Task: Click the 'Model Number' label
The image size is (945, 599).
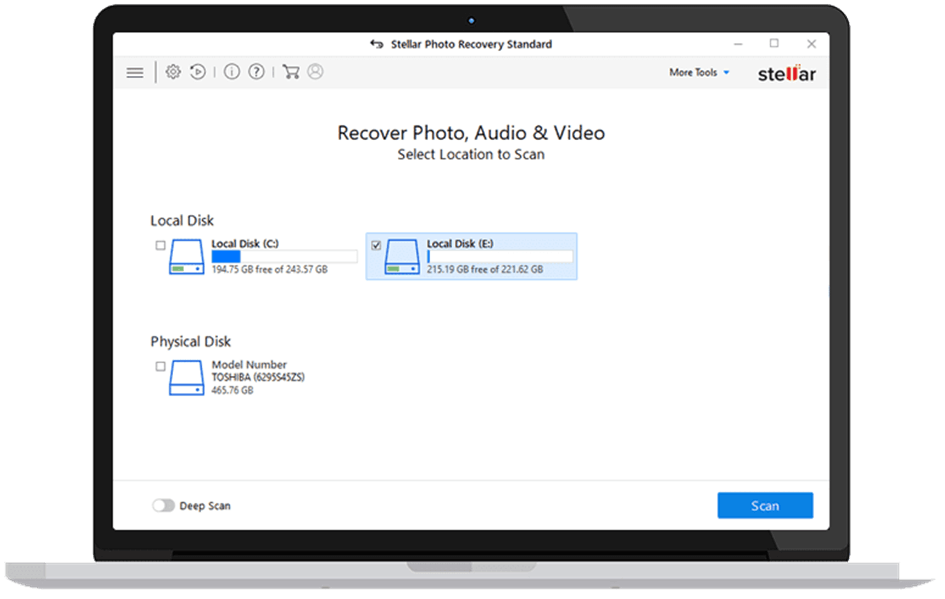Action: click(249, 365)
